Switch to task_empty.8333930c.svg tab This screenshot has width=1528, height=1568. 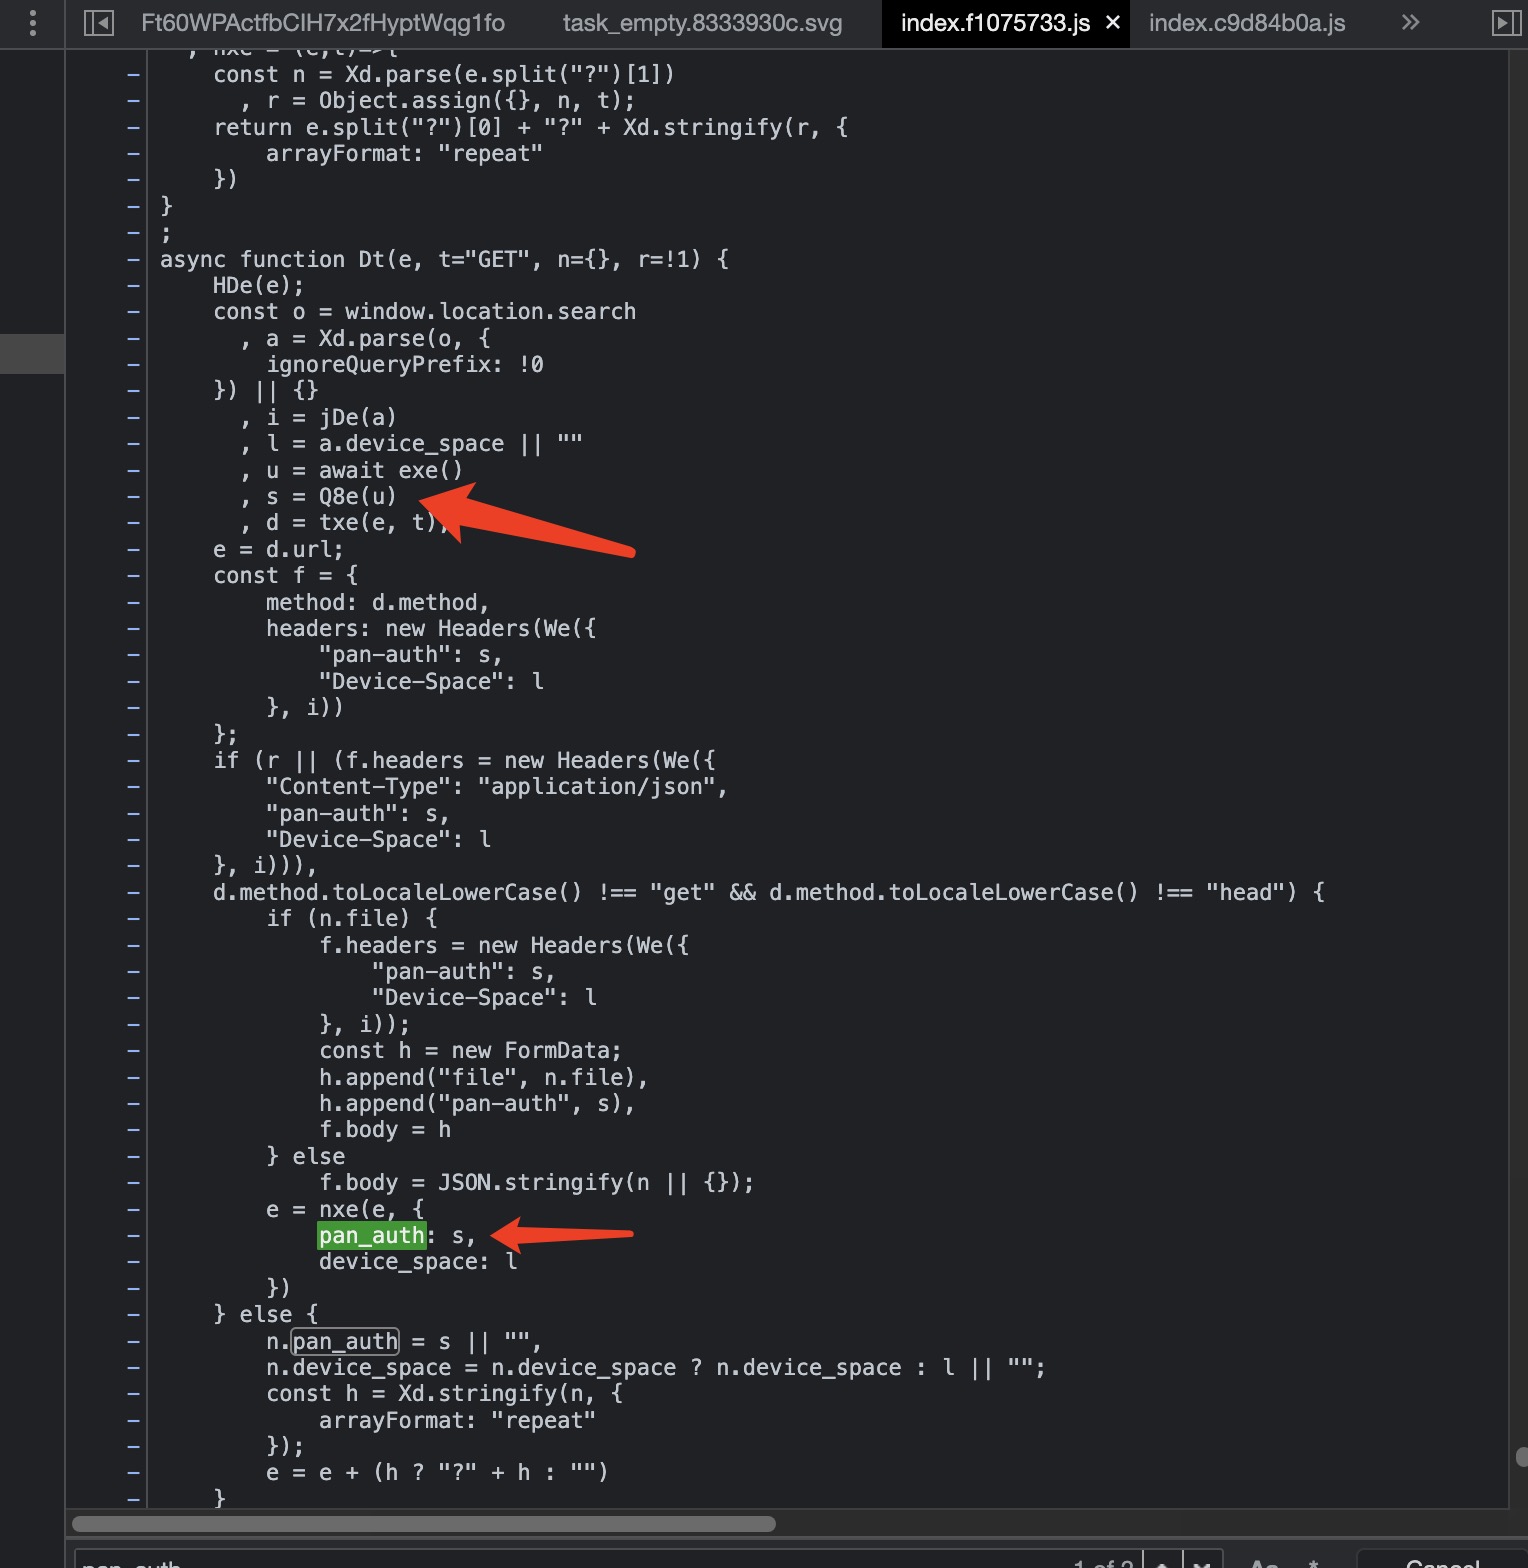click(702, 23)
